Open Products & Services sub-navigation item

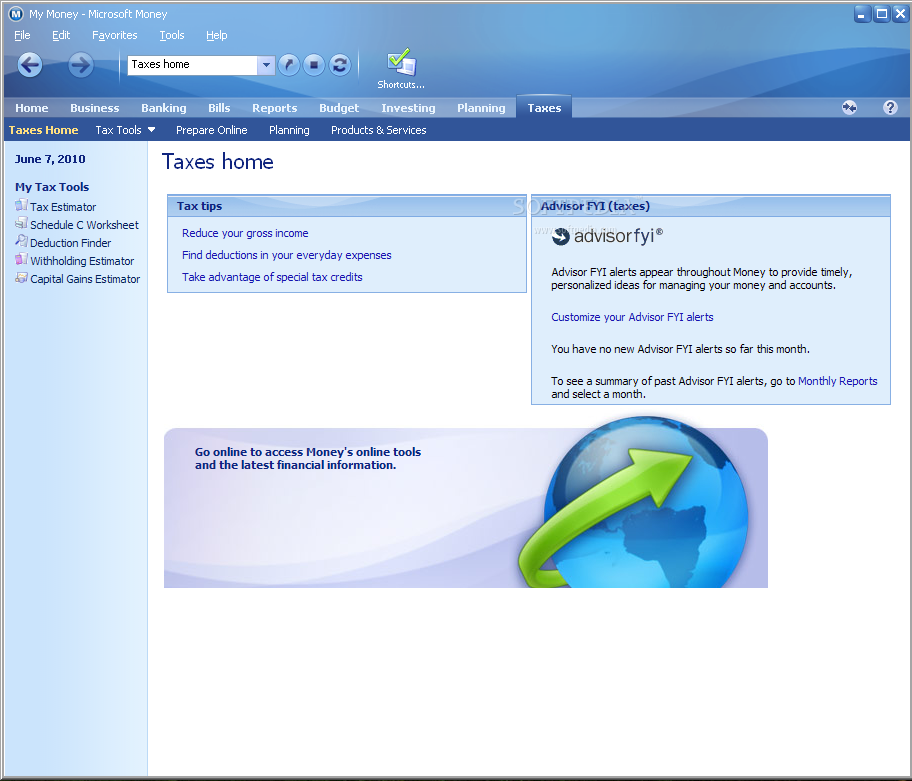click(x=379, y=130)
